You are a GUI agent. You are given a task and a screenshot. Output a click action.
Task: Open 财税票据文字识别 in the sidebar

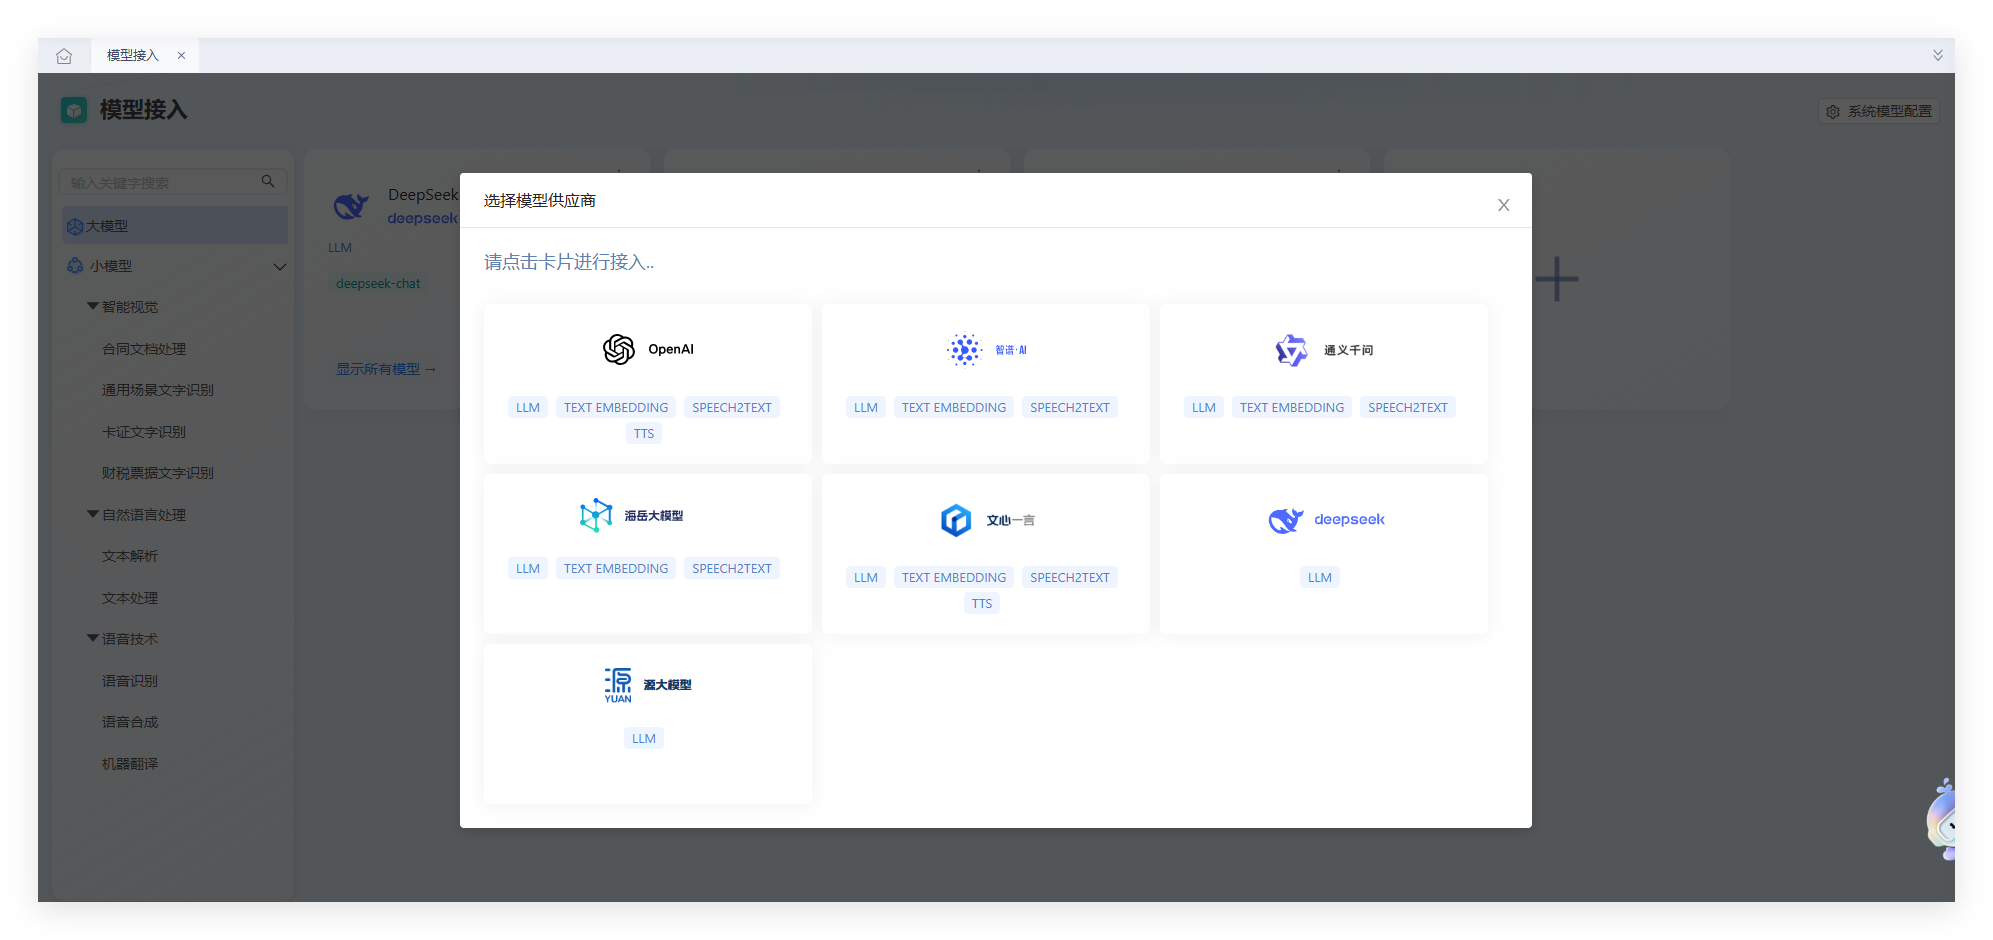(x=158, y=473)
